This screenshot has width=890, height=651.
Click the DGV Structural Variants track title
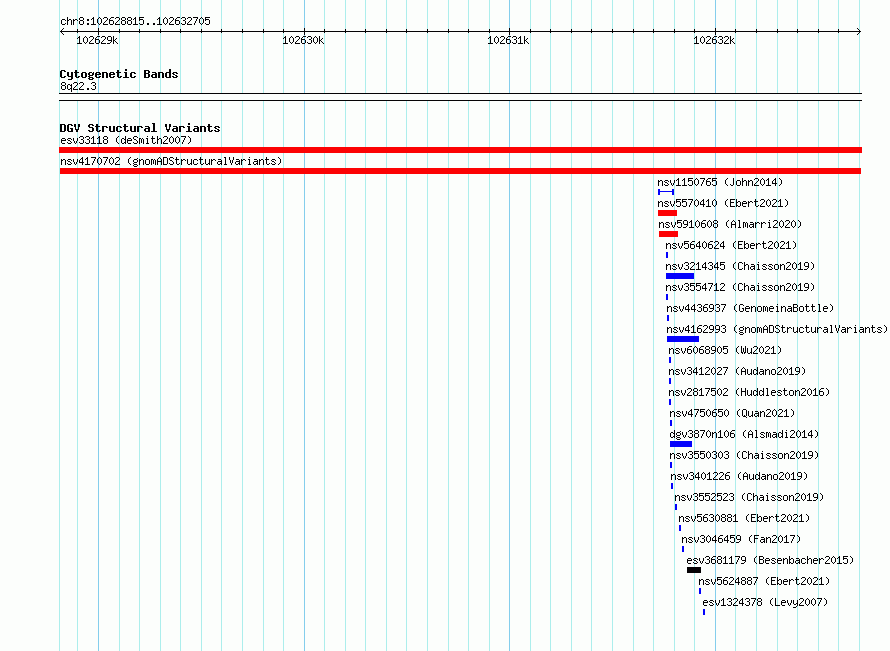pos(140,128)
